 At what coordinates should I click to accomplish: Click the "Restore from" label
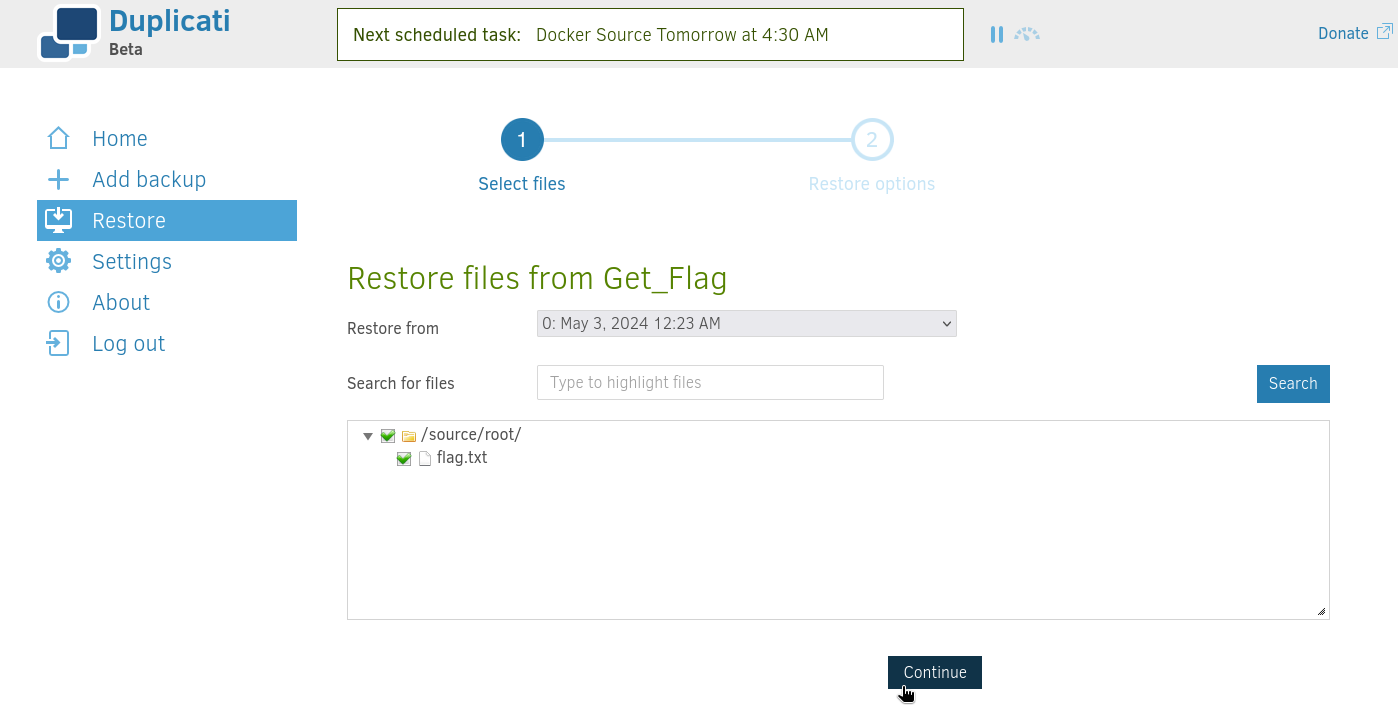[393, 328]
